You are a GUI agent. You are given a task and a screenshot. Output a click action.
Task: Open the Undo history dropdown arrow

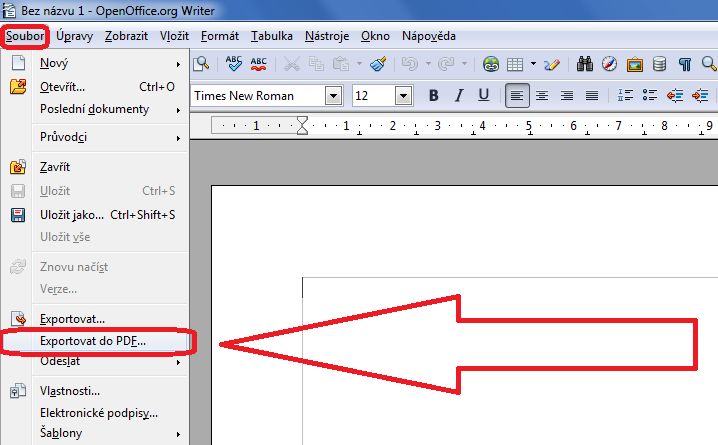[428, 64]
